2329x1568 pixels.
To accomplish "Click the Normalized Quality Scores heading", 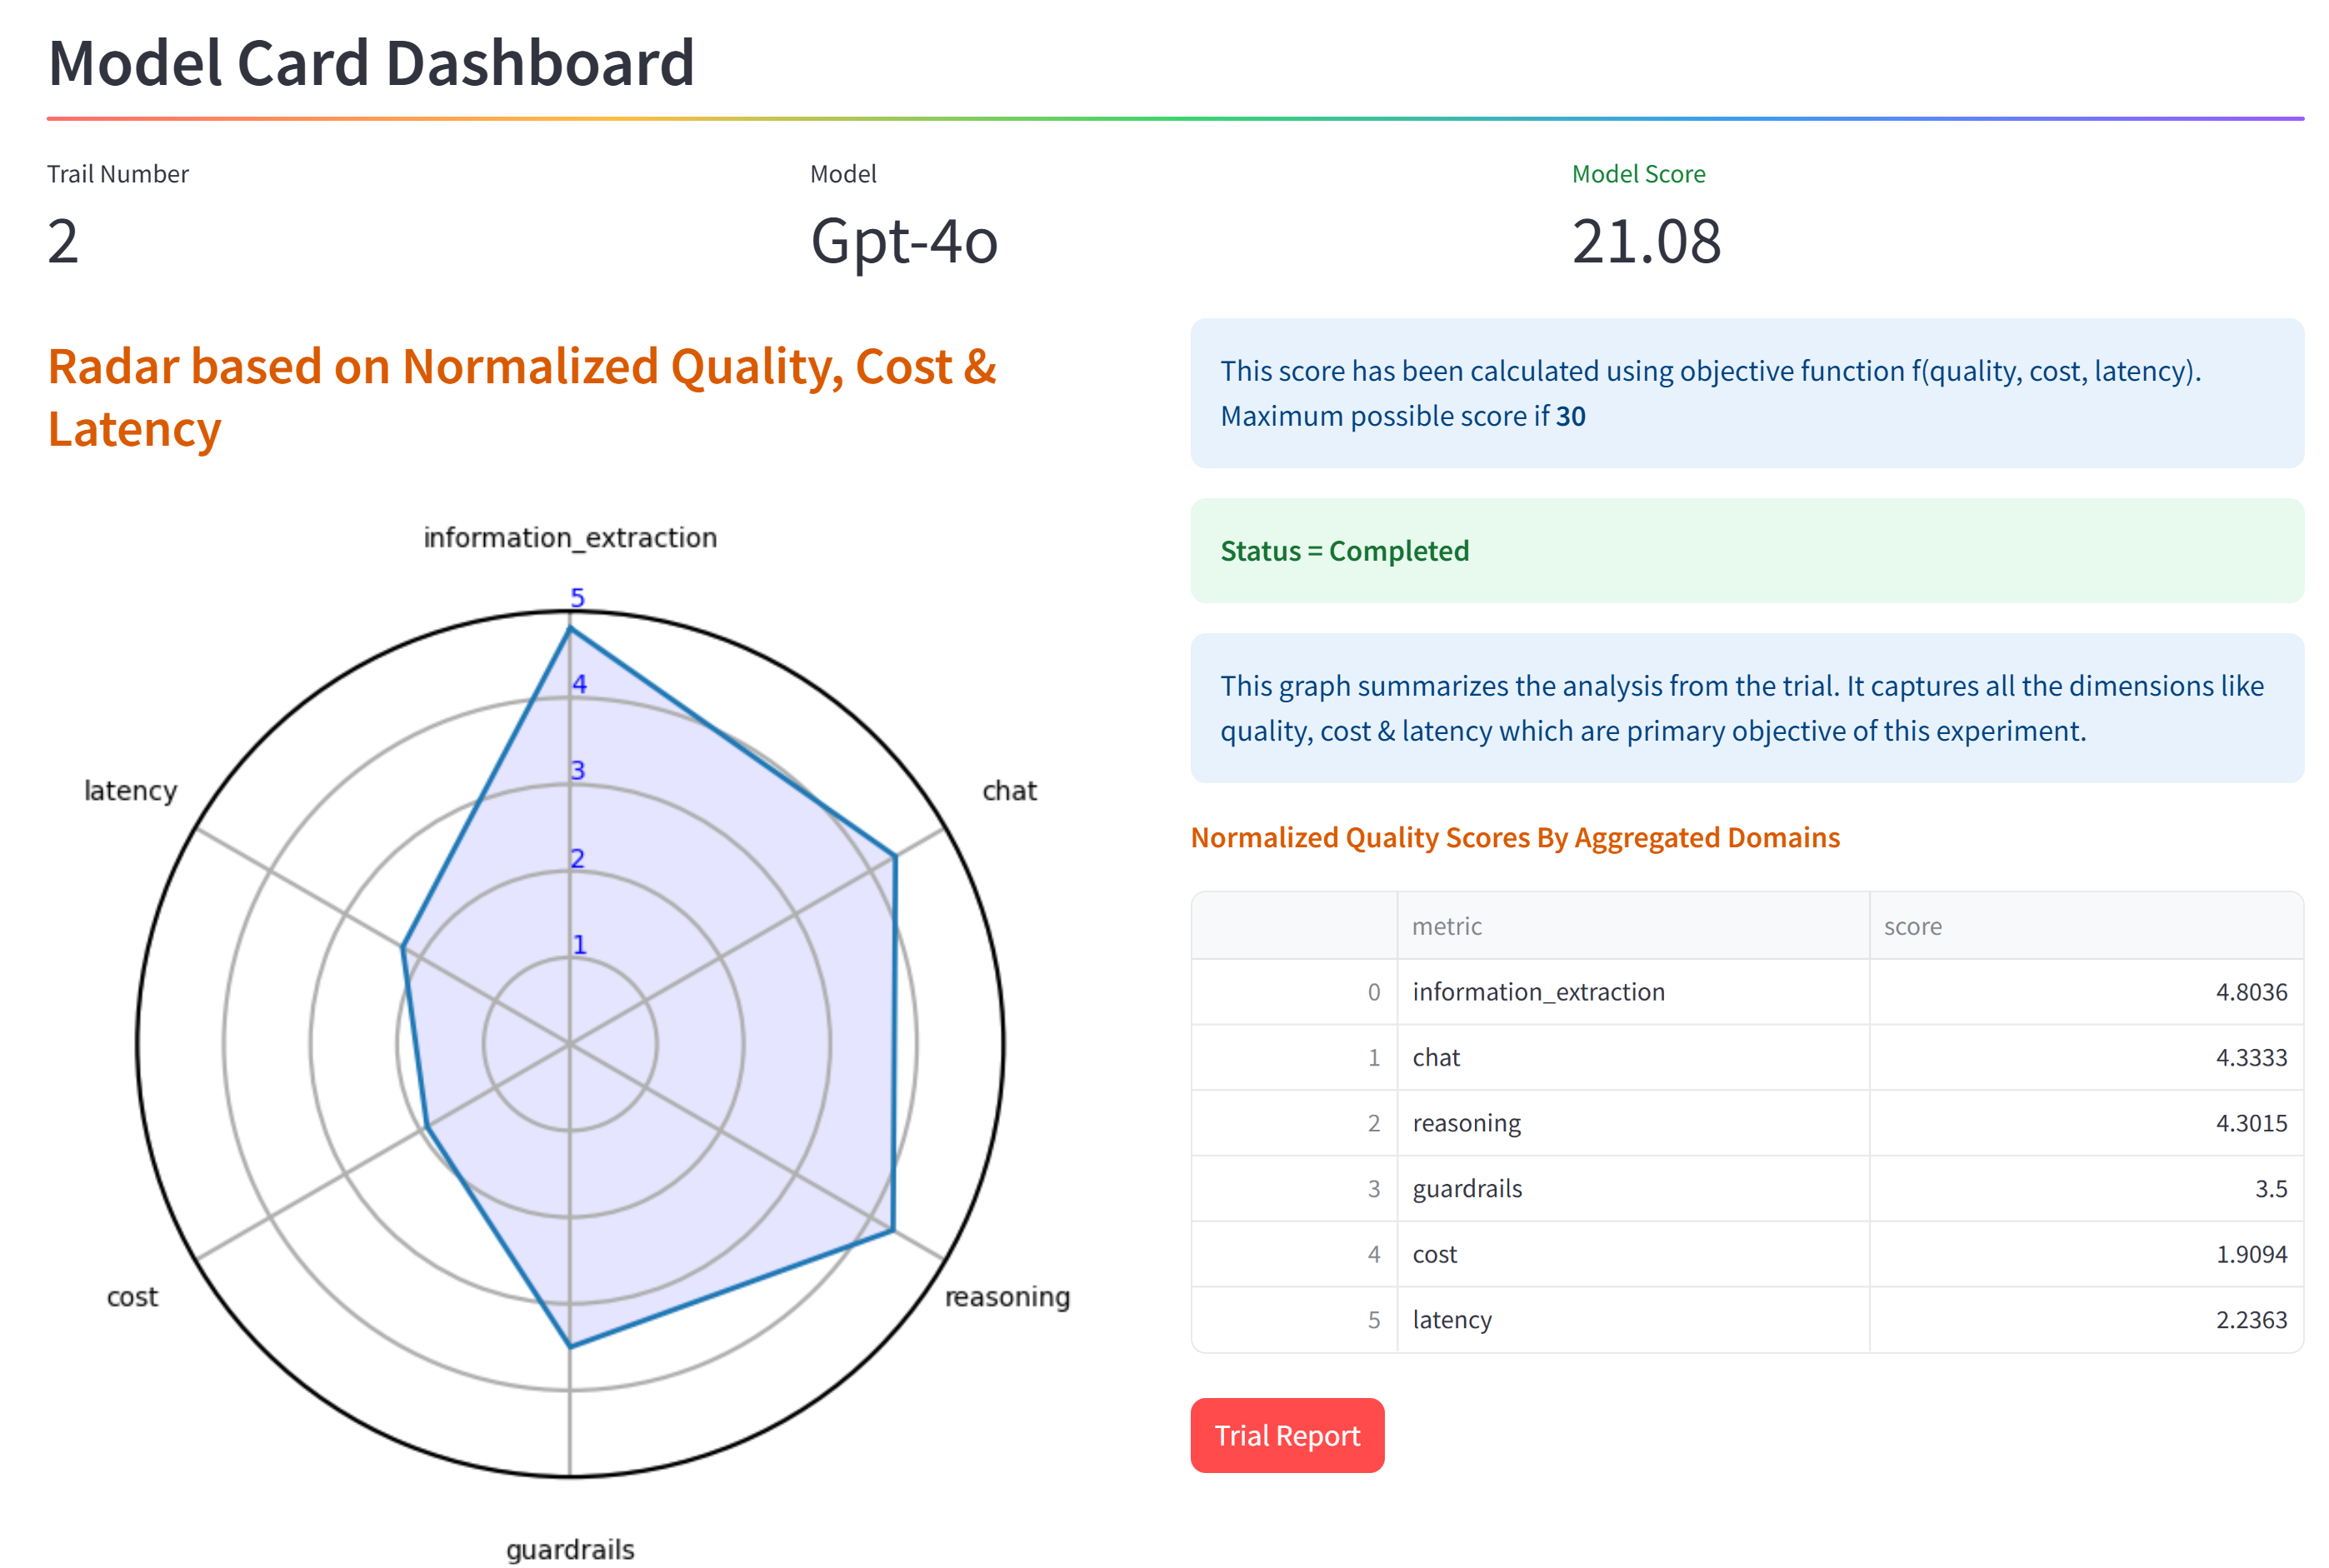I will pos(1514,837).
